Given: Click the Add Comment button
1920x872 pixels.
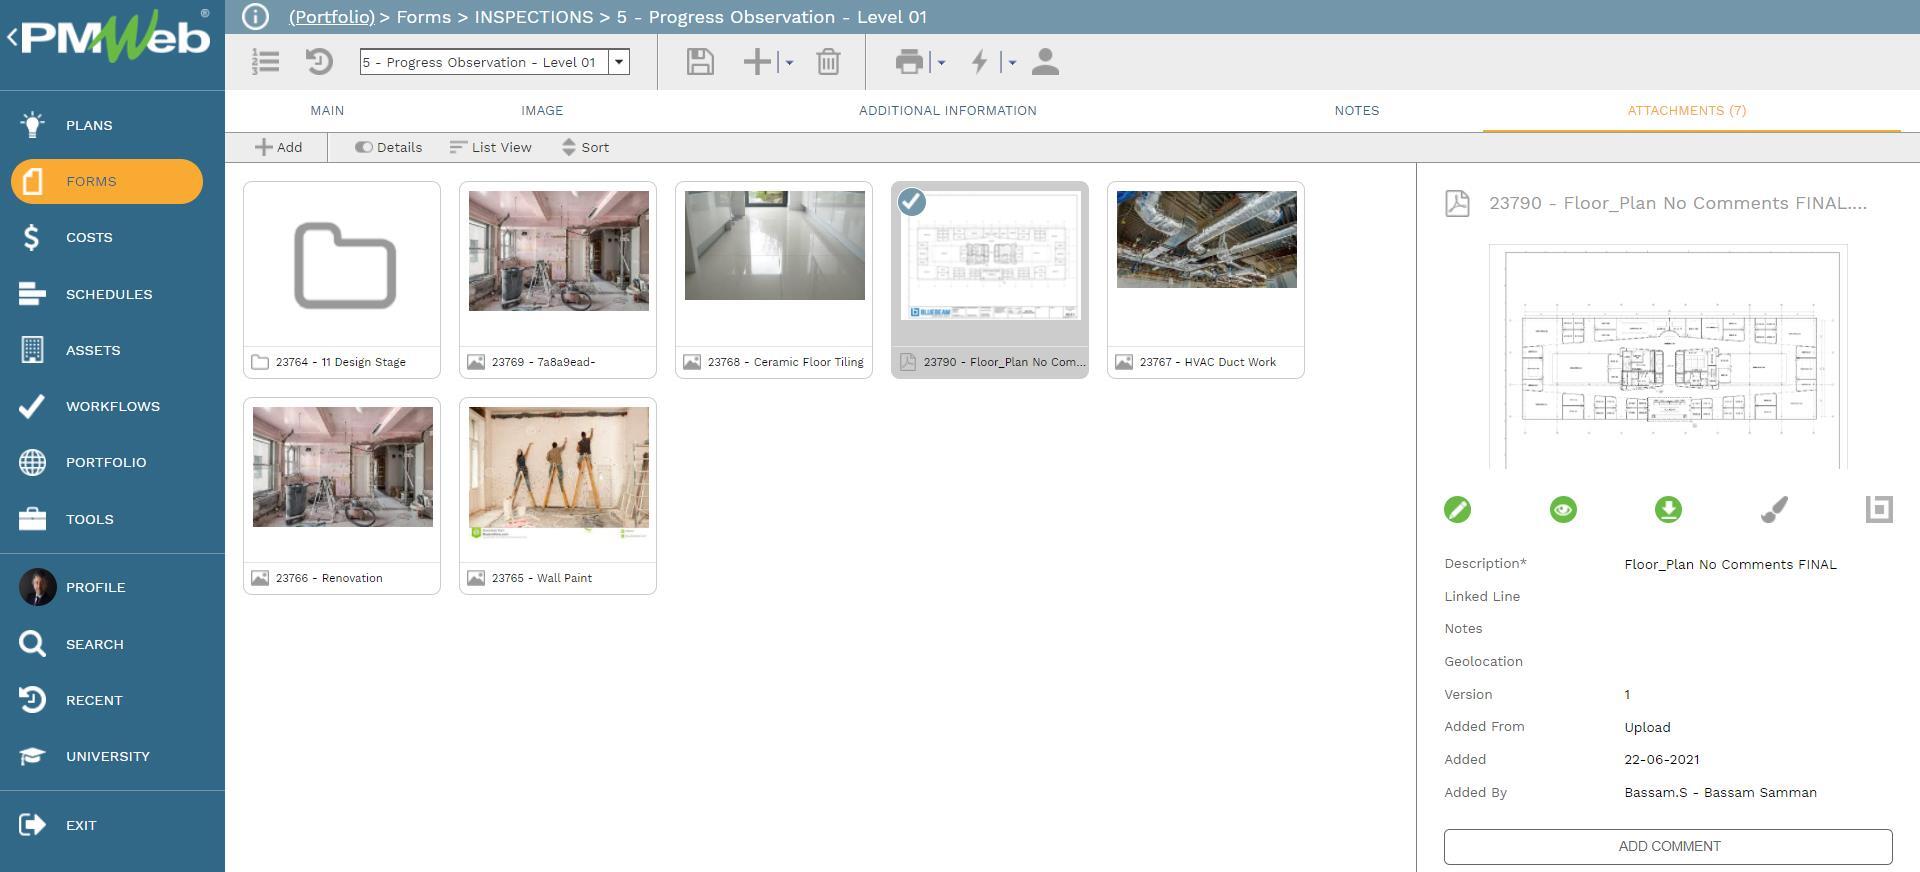Looking at the screenshot, I should tap(1667, 846).
